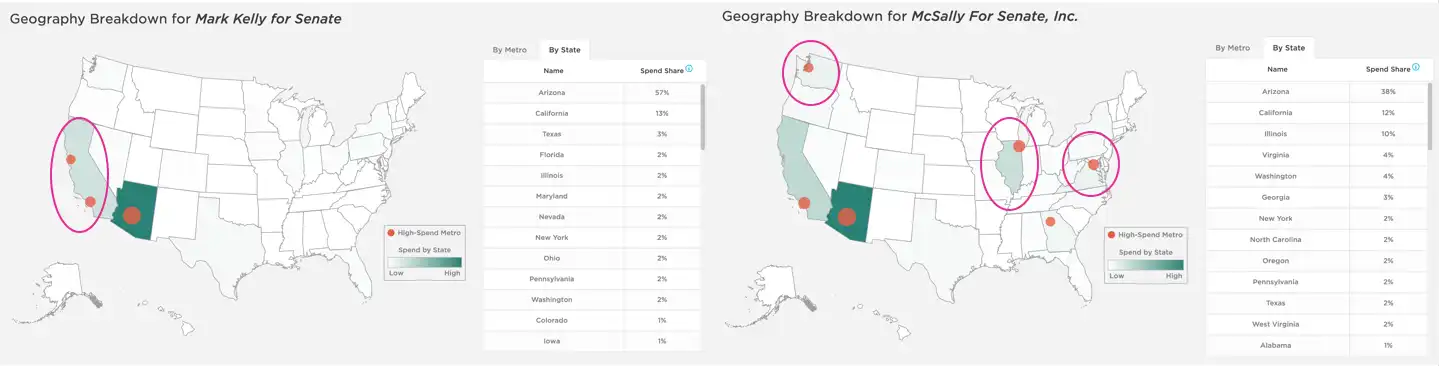This screenshot has height=366, width=1439.
Task: Select By State tab for McSally
Action: (x=1288, y=47)
